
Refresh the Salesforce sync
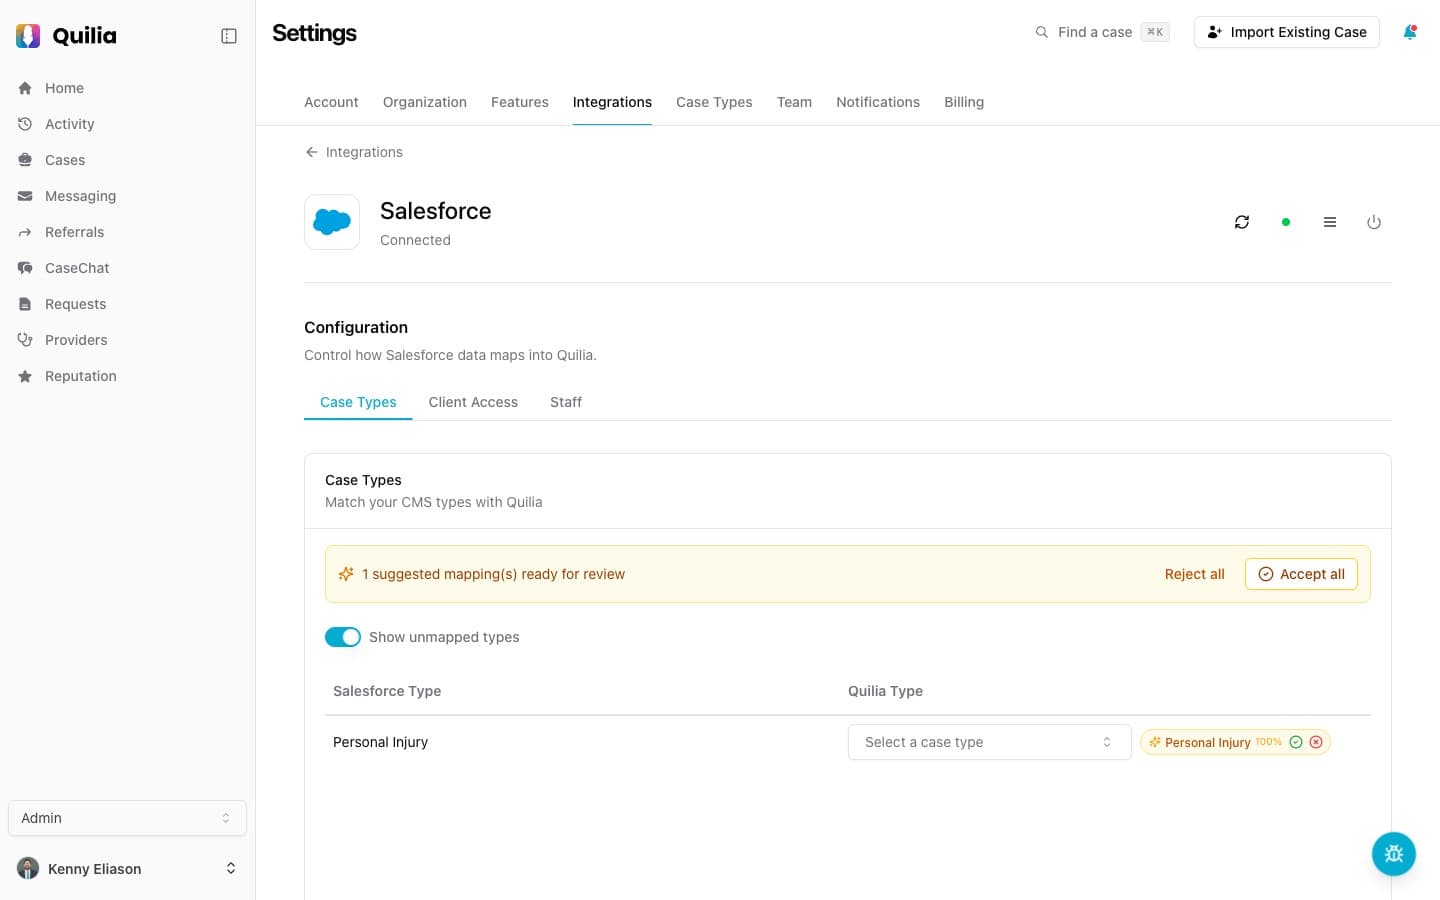point(1242,222)
